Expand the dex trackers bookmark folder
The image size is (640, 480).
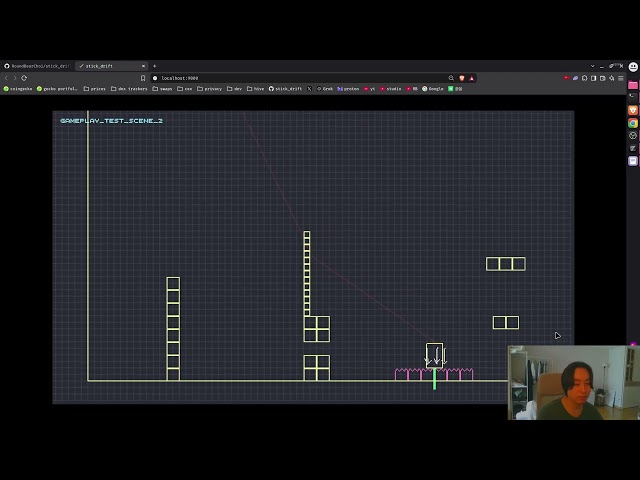click(x=129, y=89)
